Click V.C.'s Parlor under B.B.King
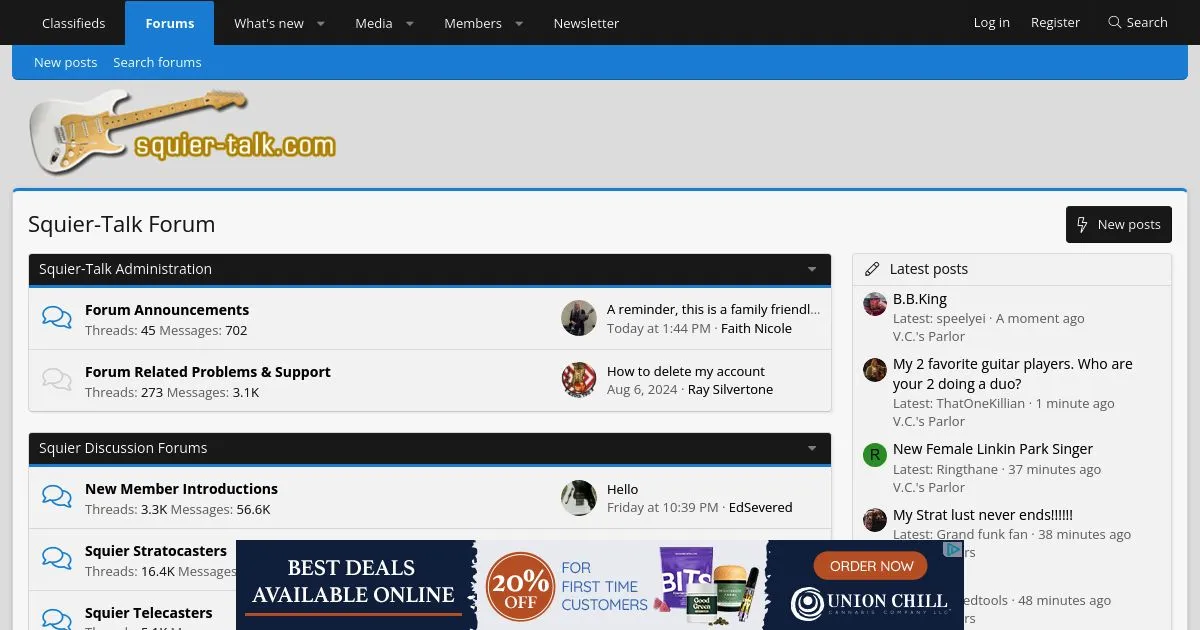The width and height of the screenshot is (1200, 630). pyautogui.click(x=929, y=336)
